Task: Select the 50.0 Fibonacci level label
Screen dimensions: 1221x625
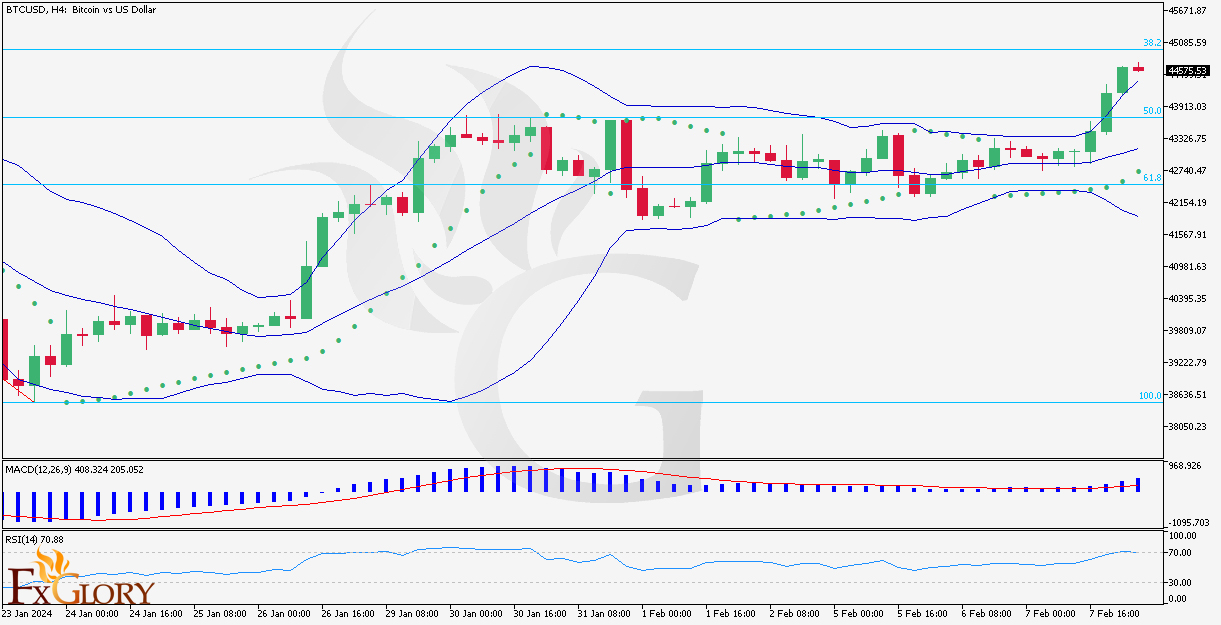Action: pyautogui.click(x=1151, y=111)
